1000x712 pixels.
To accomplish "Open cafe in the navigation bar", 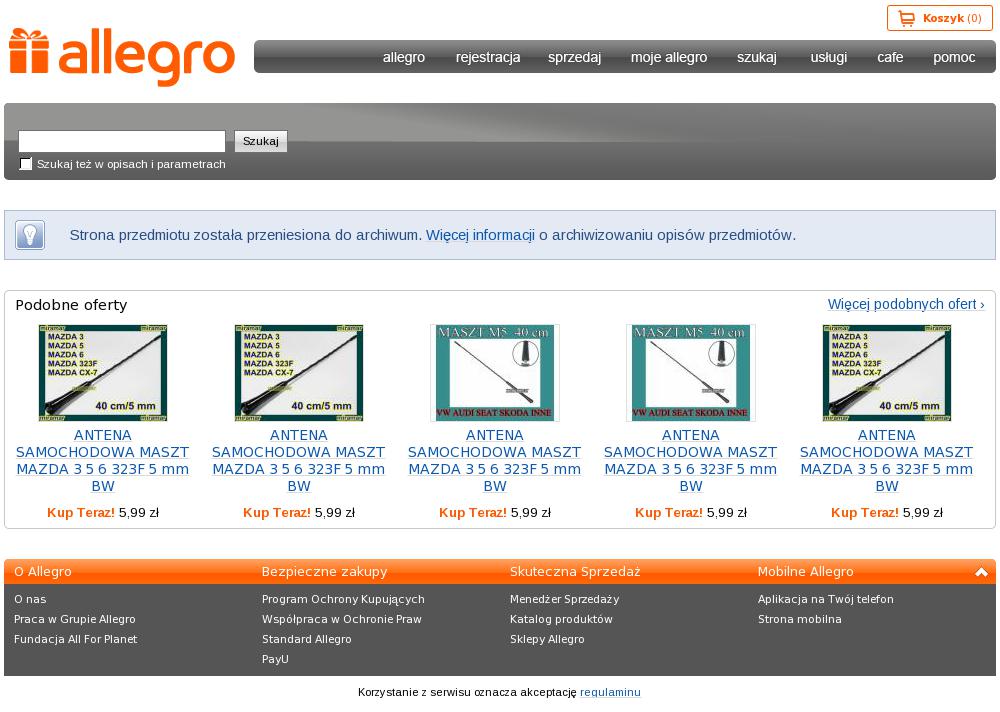I will click(890, 57).
